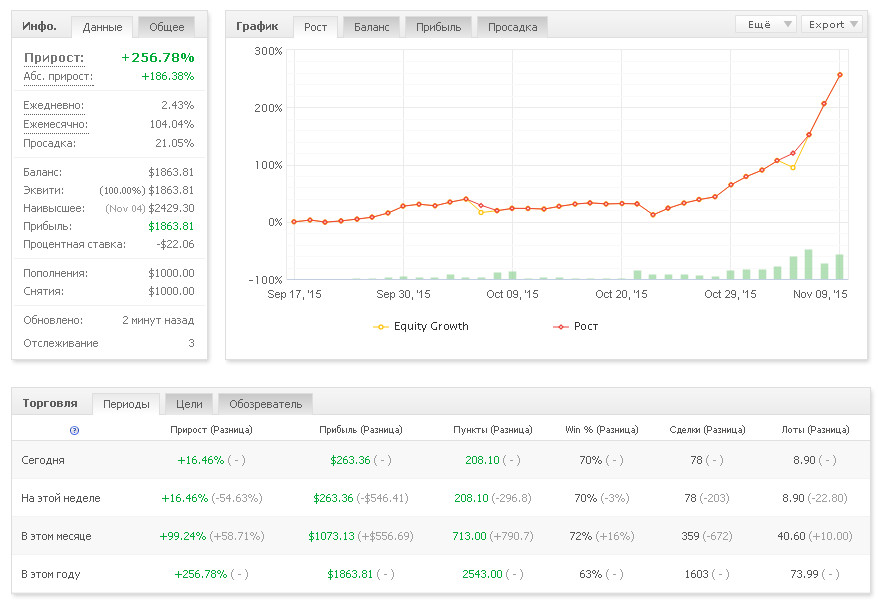879x605 pixels.
Task: Click the 1603 yearly trades cell
Action: pyautogui.click(x=696, y=574)
